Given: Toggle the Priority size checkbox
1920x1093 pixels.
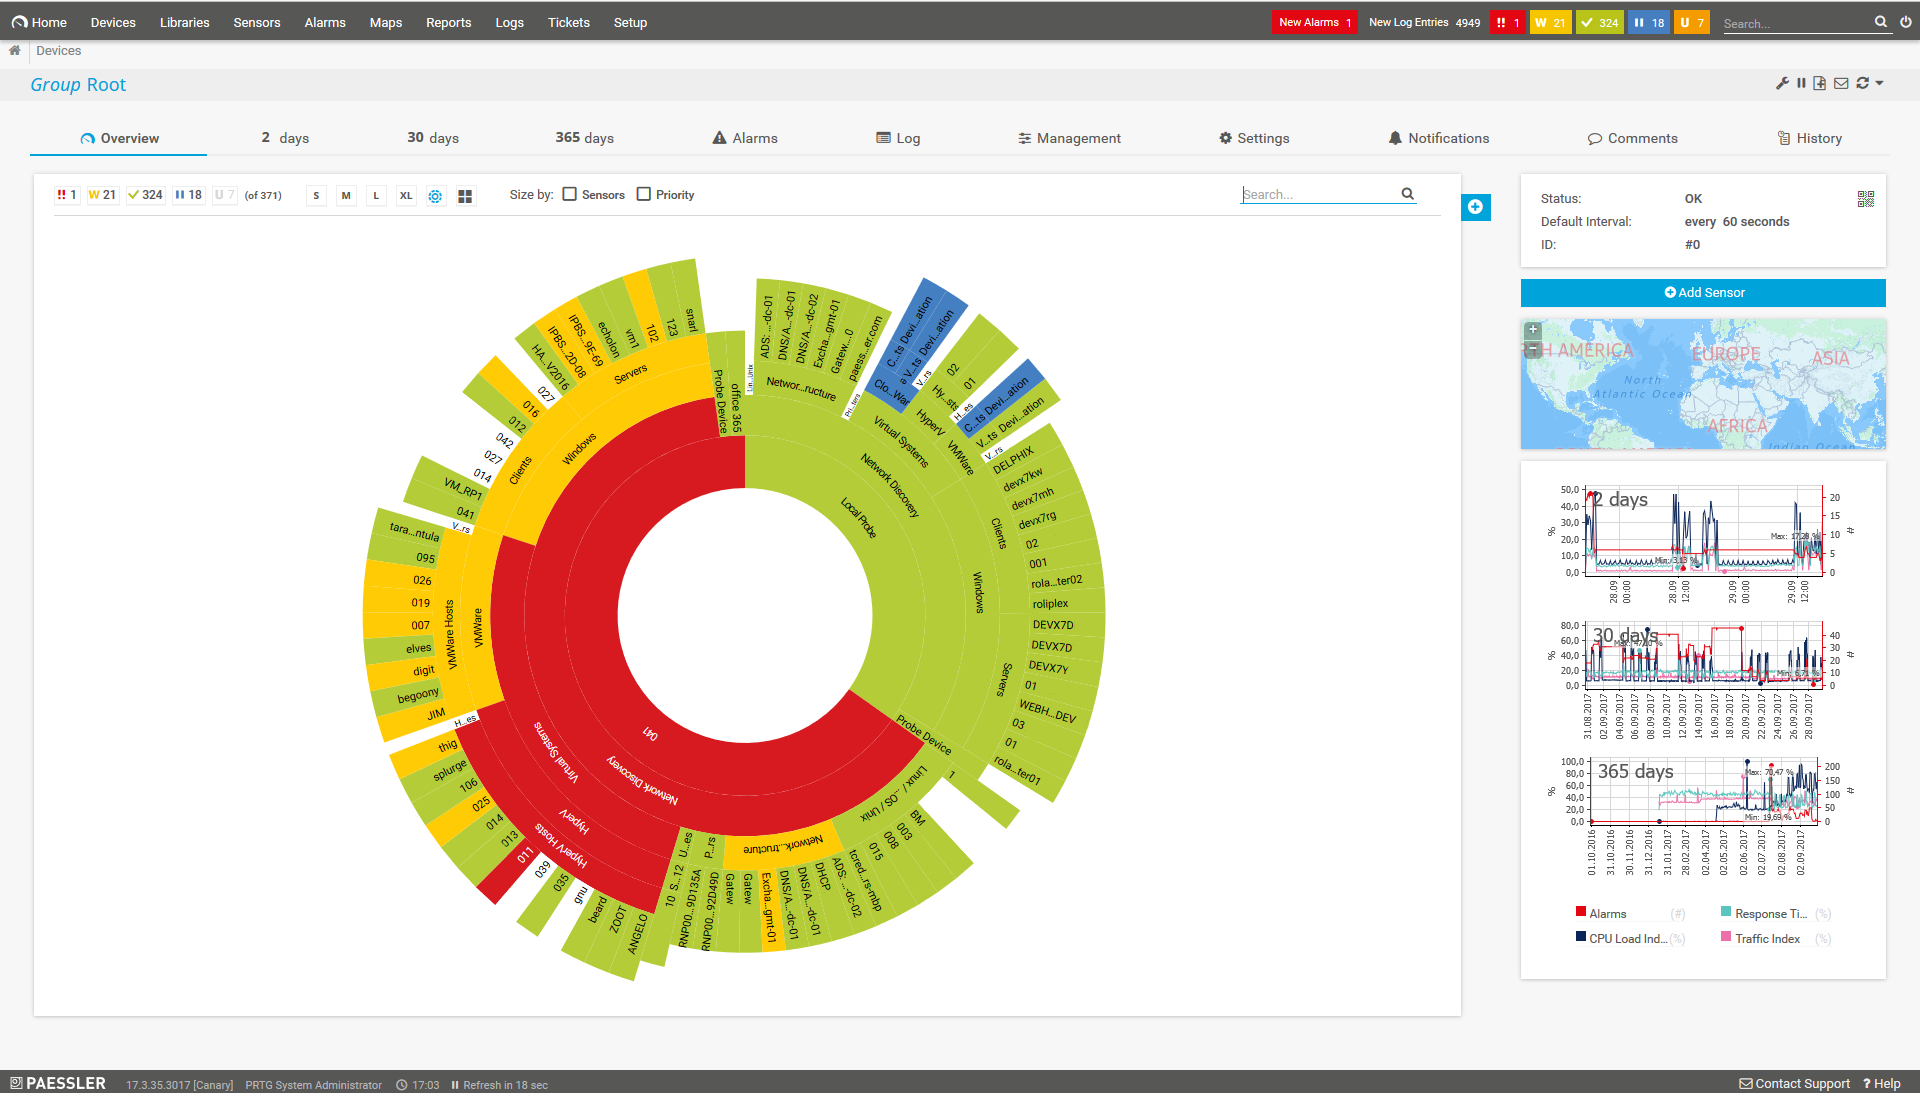Looking at the screenshot, I should (645, 194).
